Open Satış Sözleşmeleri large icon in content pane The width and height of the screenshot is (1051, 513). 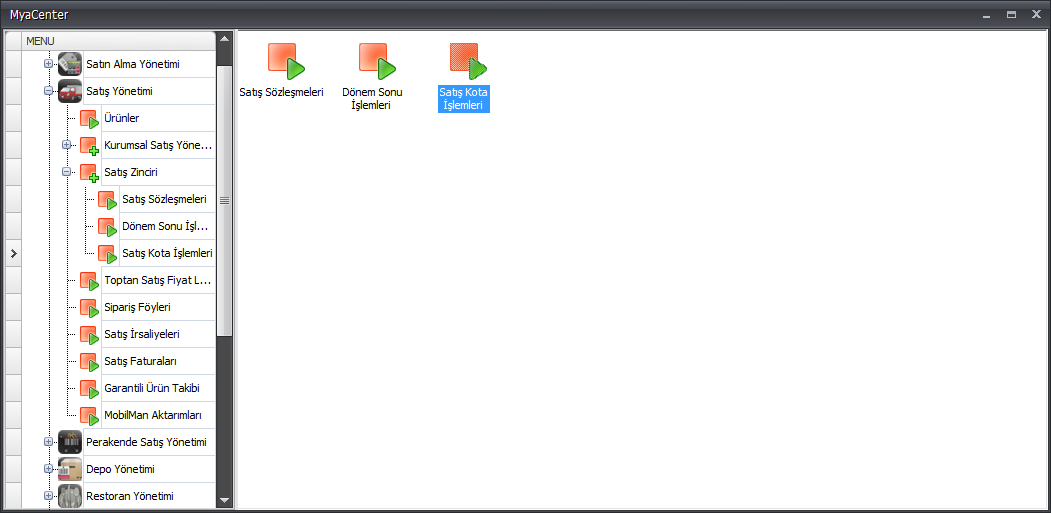tap(287, 61)
